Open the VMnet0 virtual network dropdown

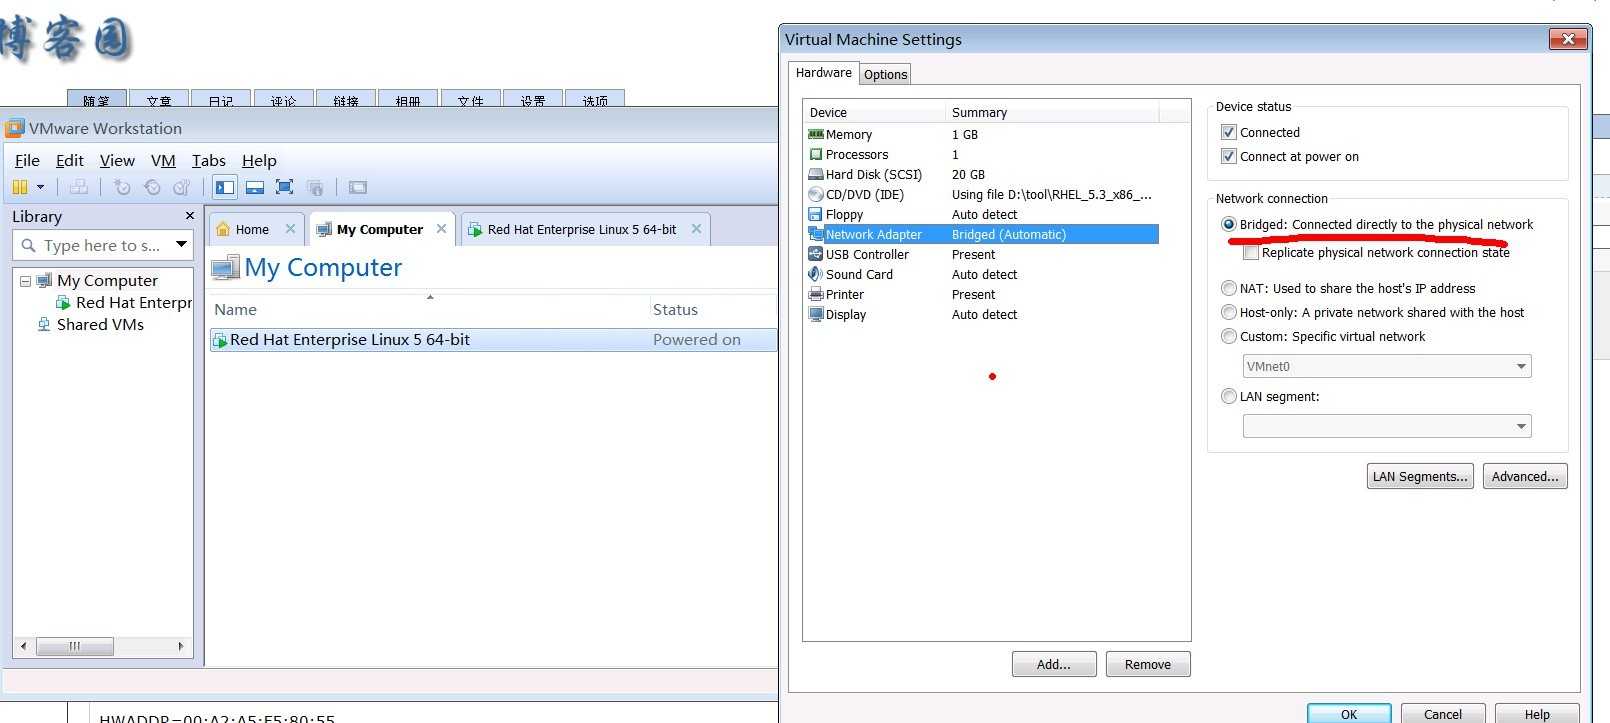click(1387, 366)
